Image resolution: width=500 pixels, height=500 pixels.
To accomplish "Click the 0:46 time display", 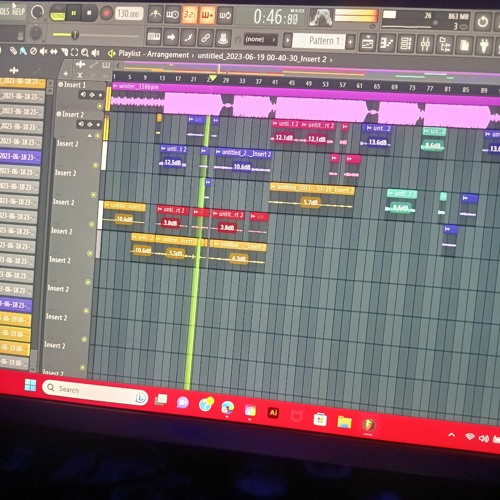I will [275, 17].
